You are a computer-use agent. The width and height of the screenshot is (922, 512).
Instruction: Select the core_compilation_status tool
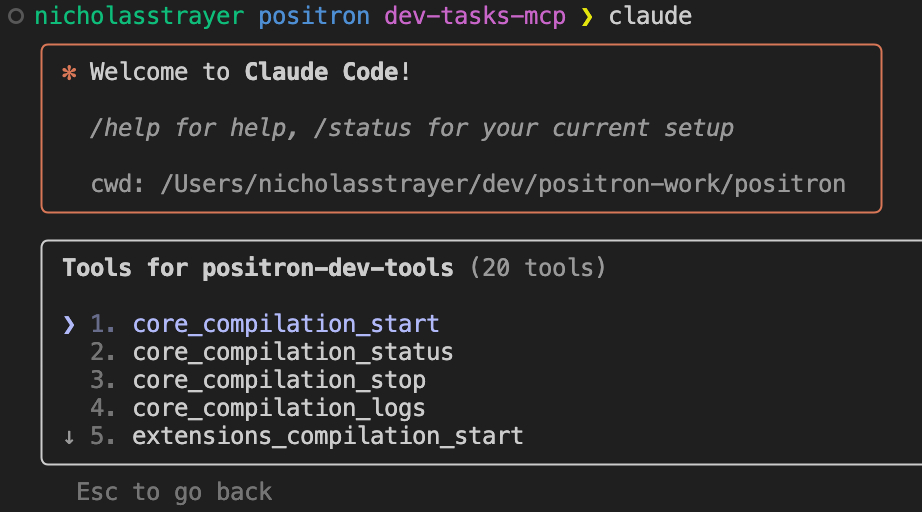click(293, 352)
